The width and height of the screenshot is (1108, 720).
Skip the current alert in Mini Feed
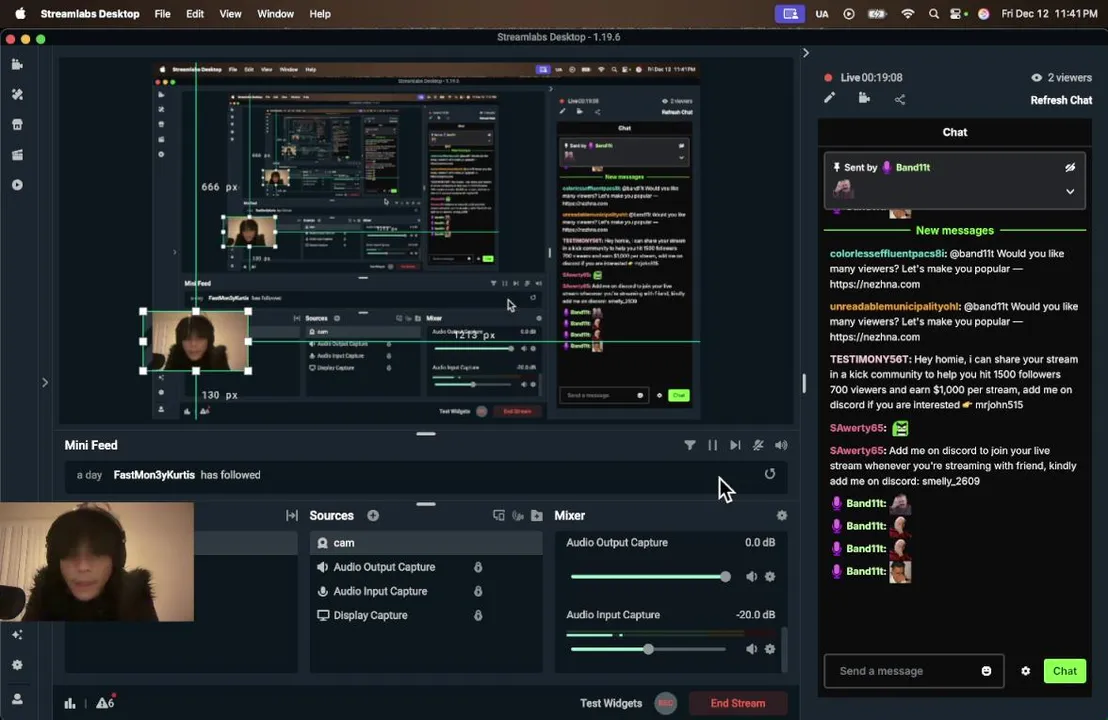(735, 445)
